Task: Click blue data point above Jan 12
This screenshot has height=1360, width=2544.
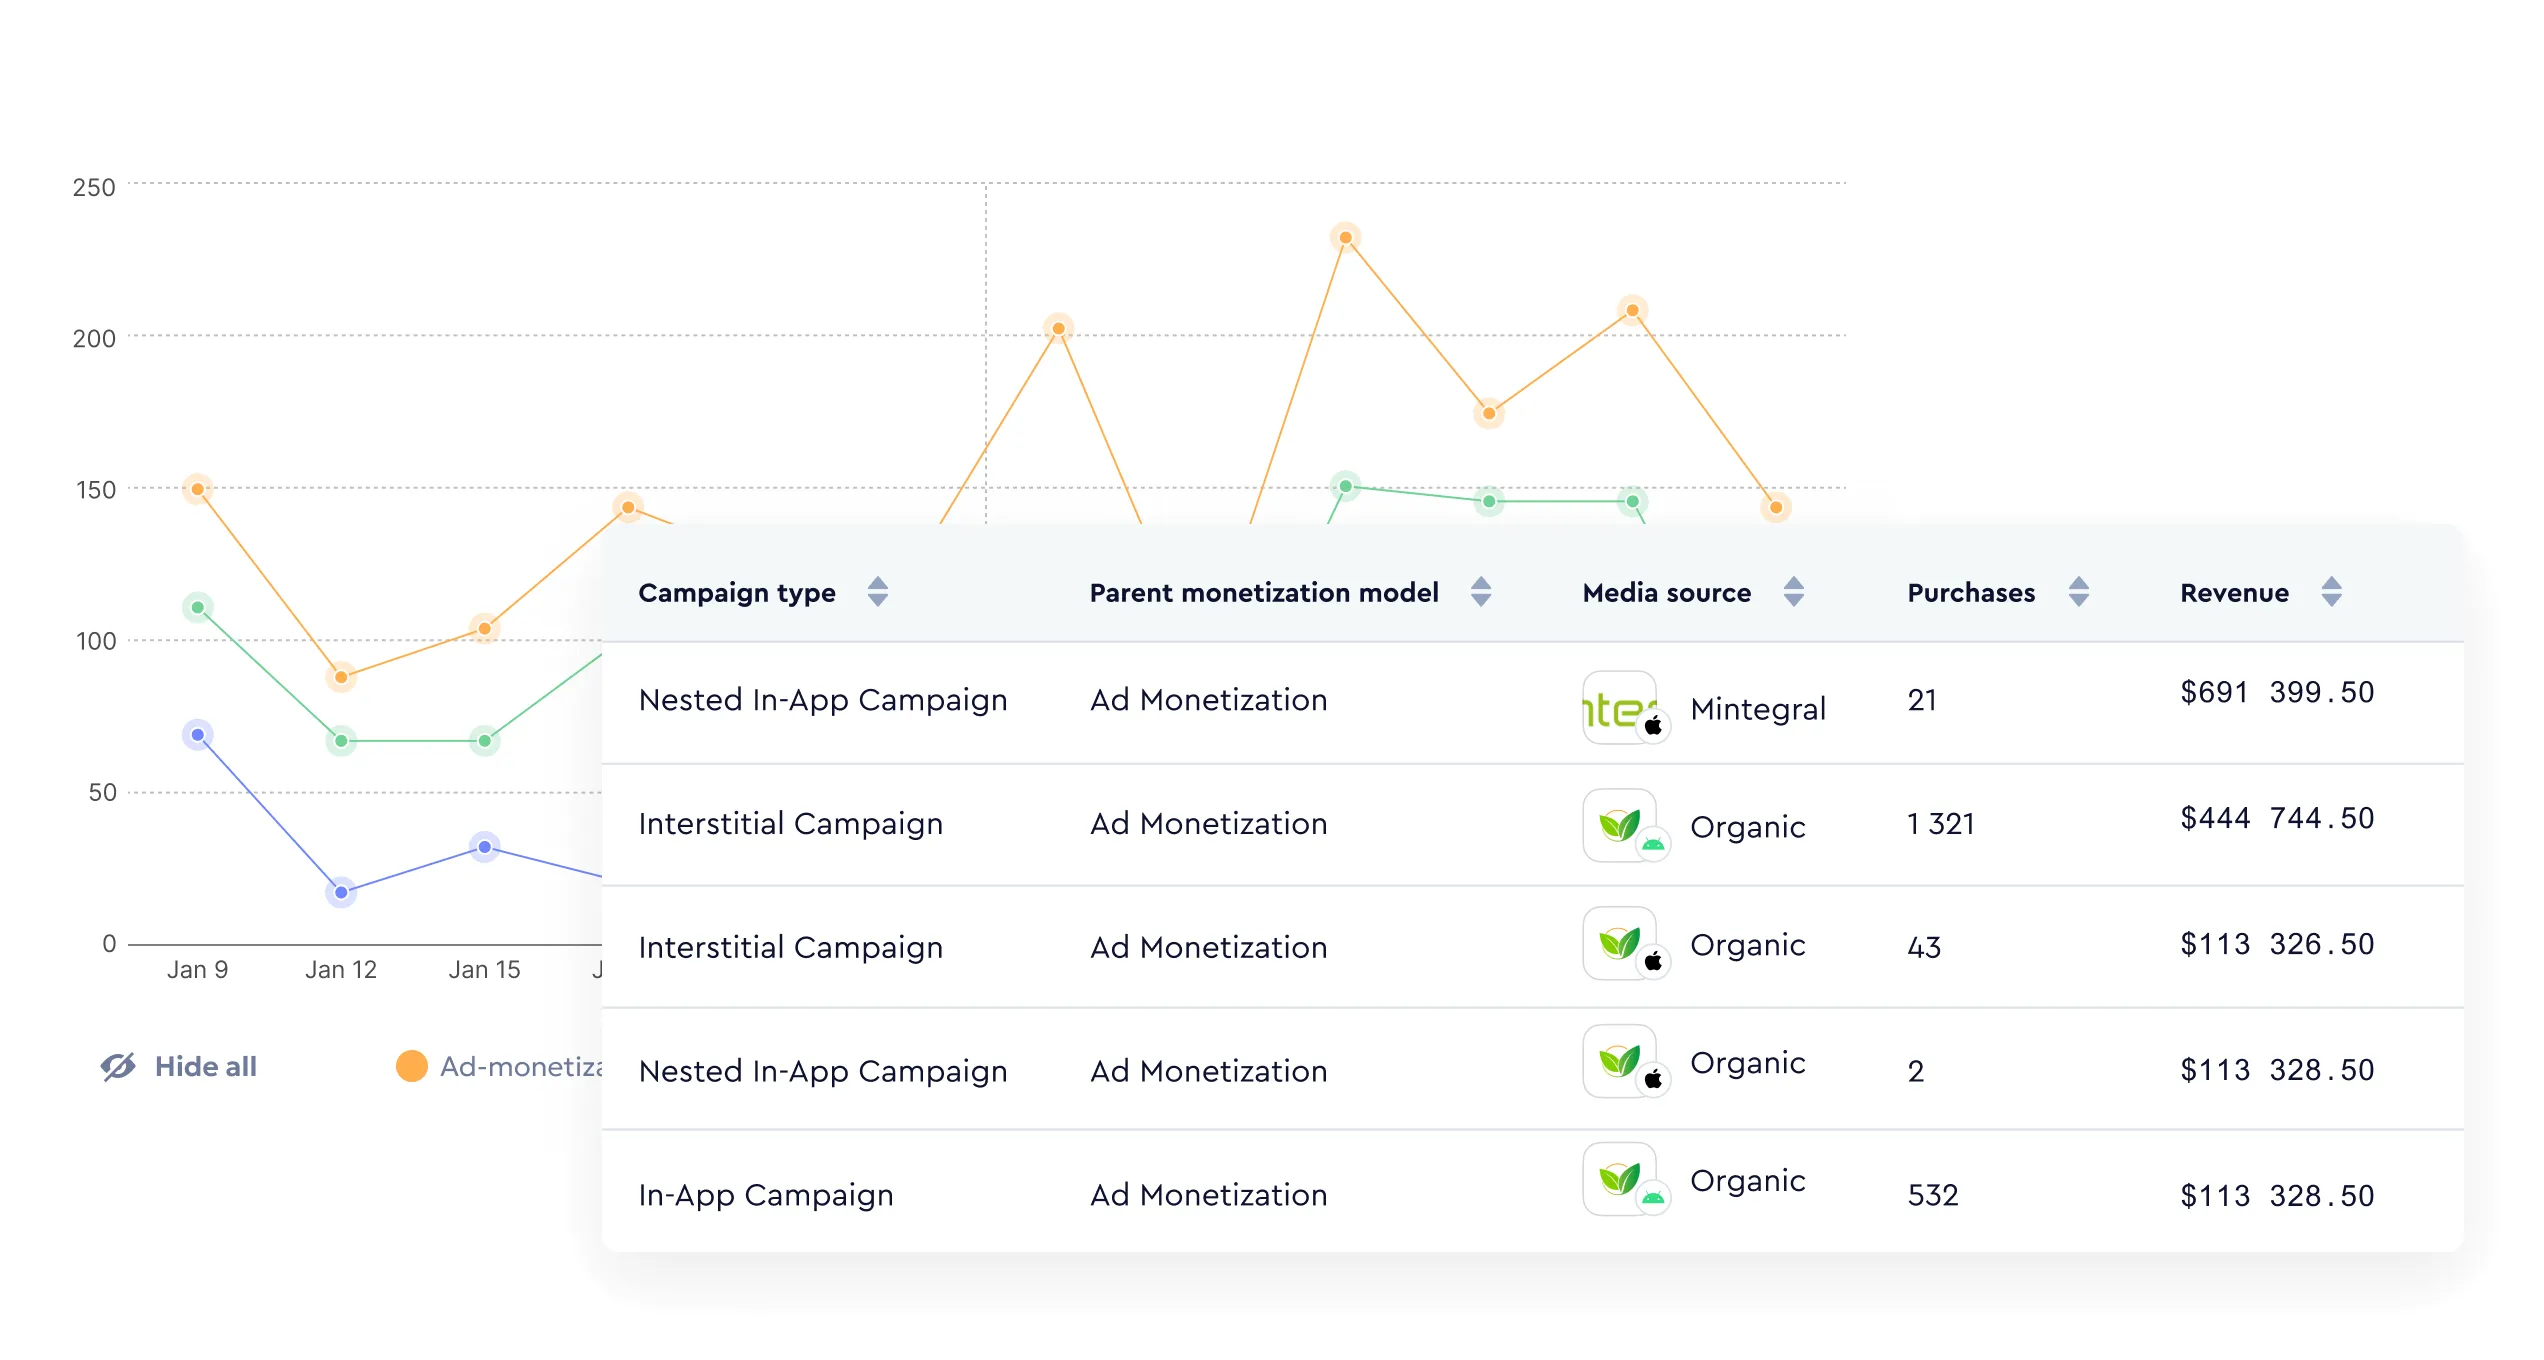Action: 341,892
